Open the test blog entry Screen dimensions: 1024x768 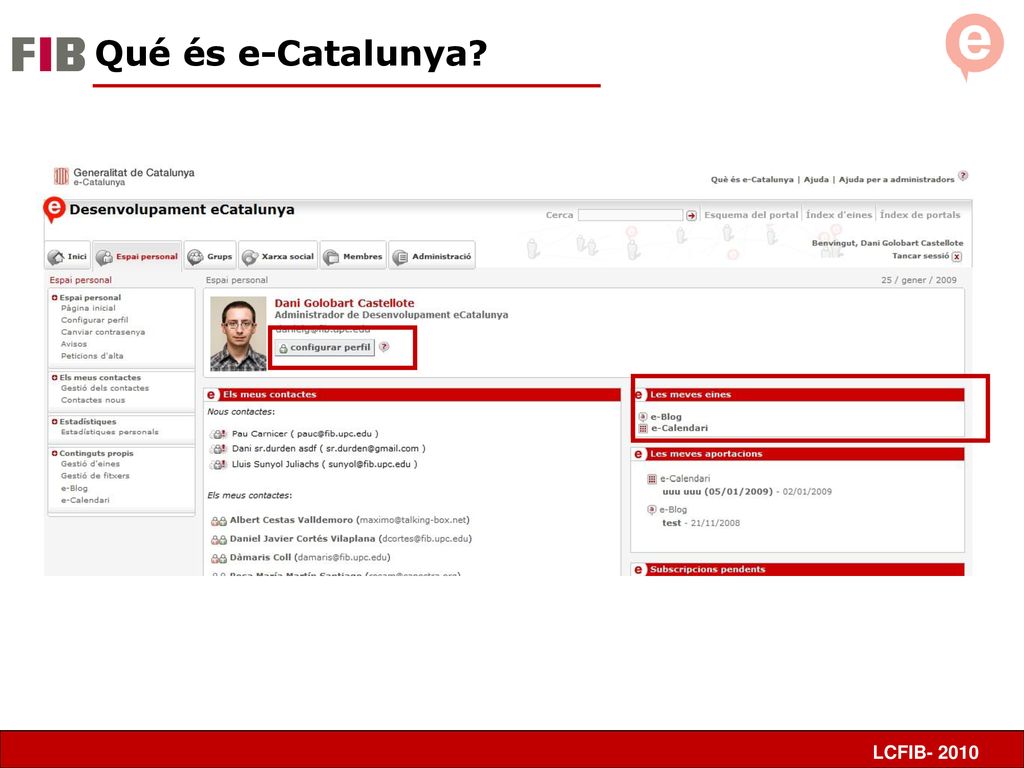pyautogui.click(x=671, y=523)
